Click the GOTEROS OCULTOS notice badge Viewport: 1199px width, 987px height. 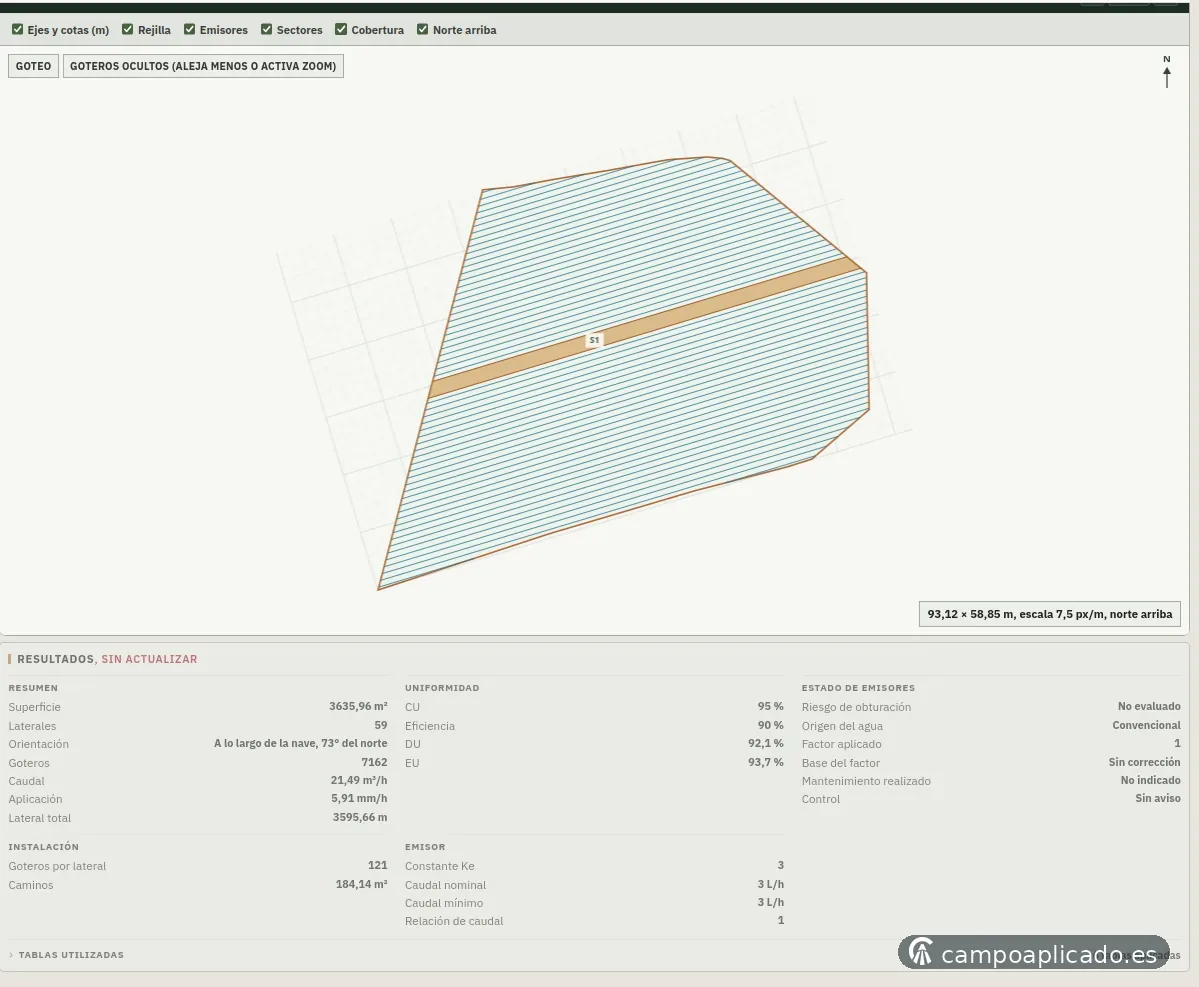203,66
